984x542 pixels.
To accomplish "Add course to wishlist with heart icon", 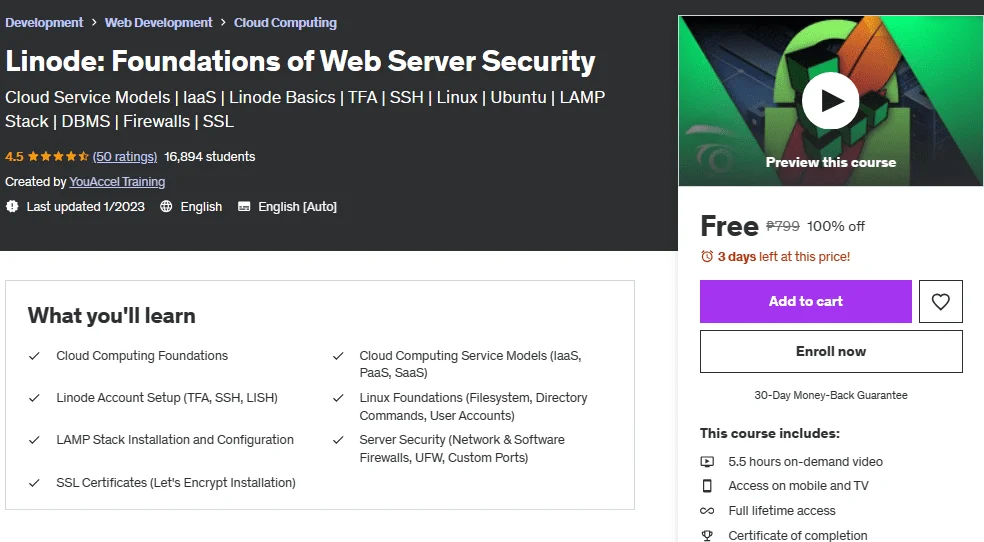I will [940, 301].
